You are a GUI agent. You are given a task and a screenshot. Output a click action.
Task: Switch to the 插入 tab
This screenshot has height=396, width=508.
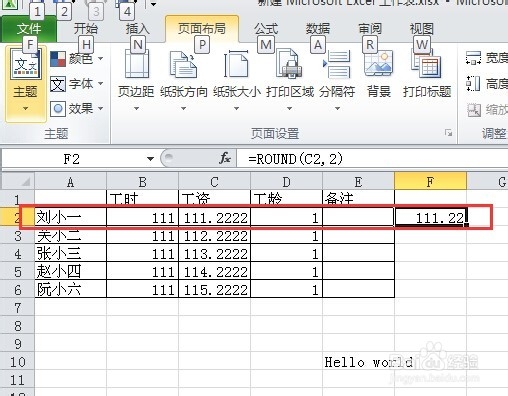point(137,29)
